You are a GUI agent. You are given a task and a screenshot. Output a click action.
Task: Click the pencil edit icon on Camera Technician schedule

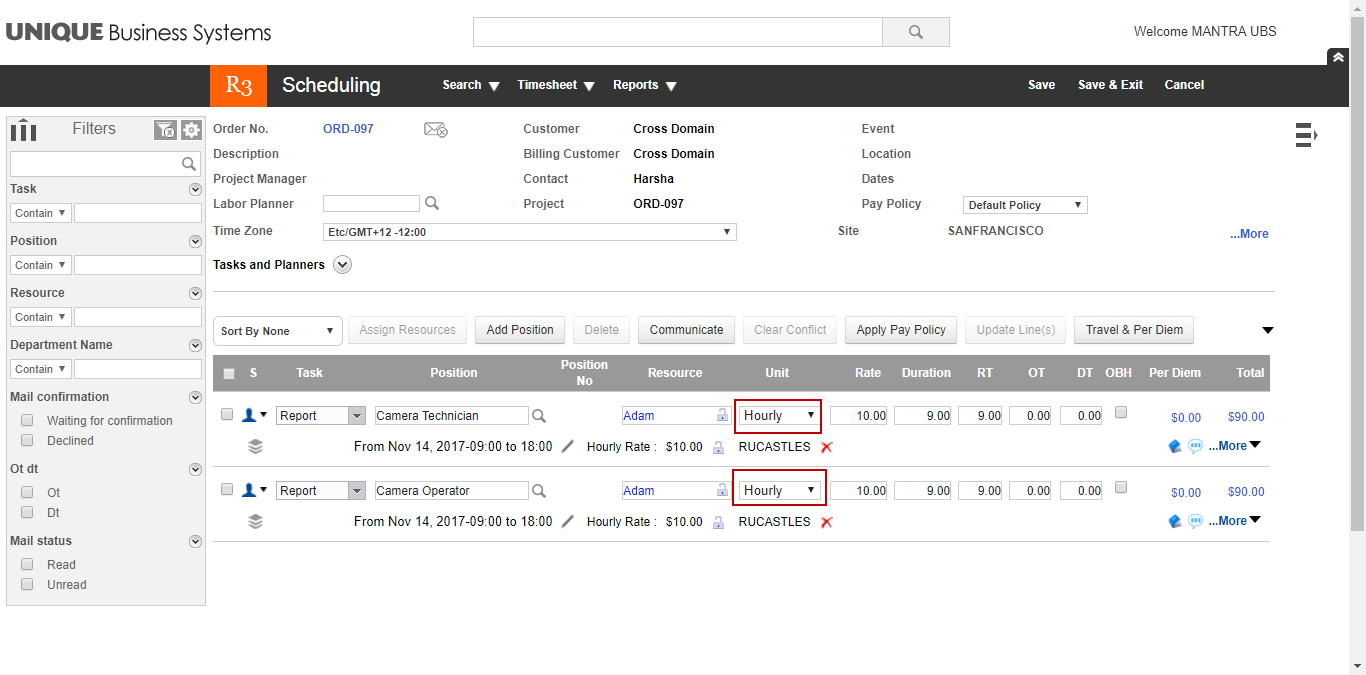coord(567,446)
